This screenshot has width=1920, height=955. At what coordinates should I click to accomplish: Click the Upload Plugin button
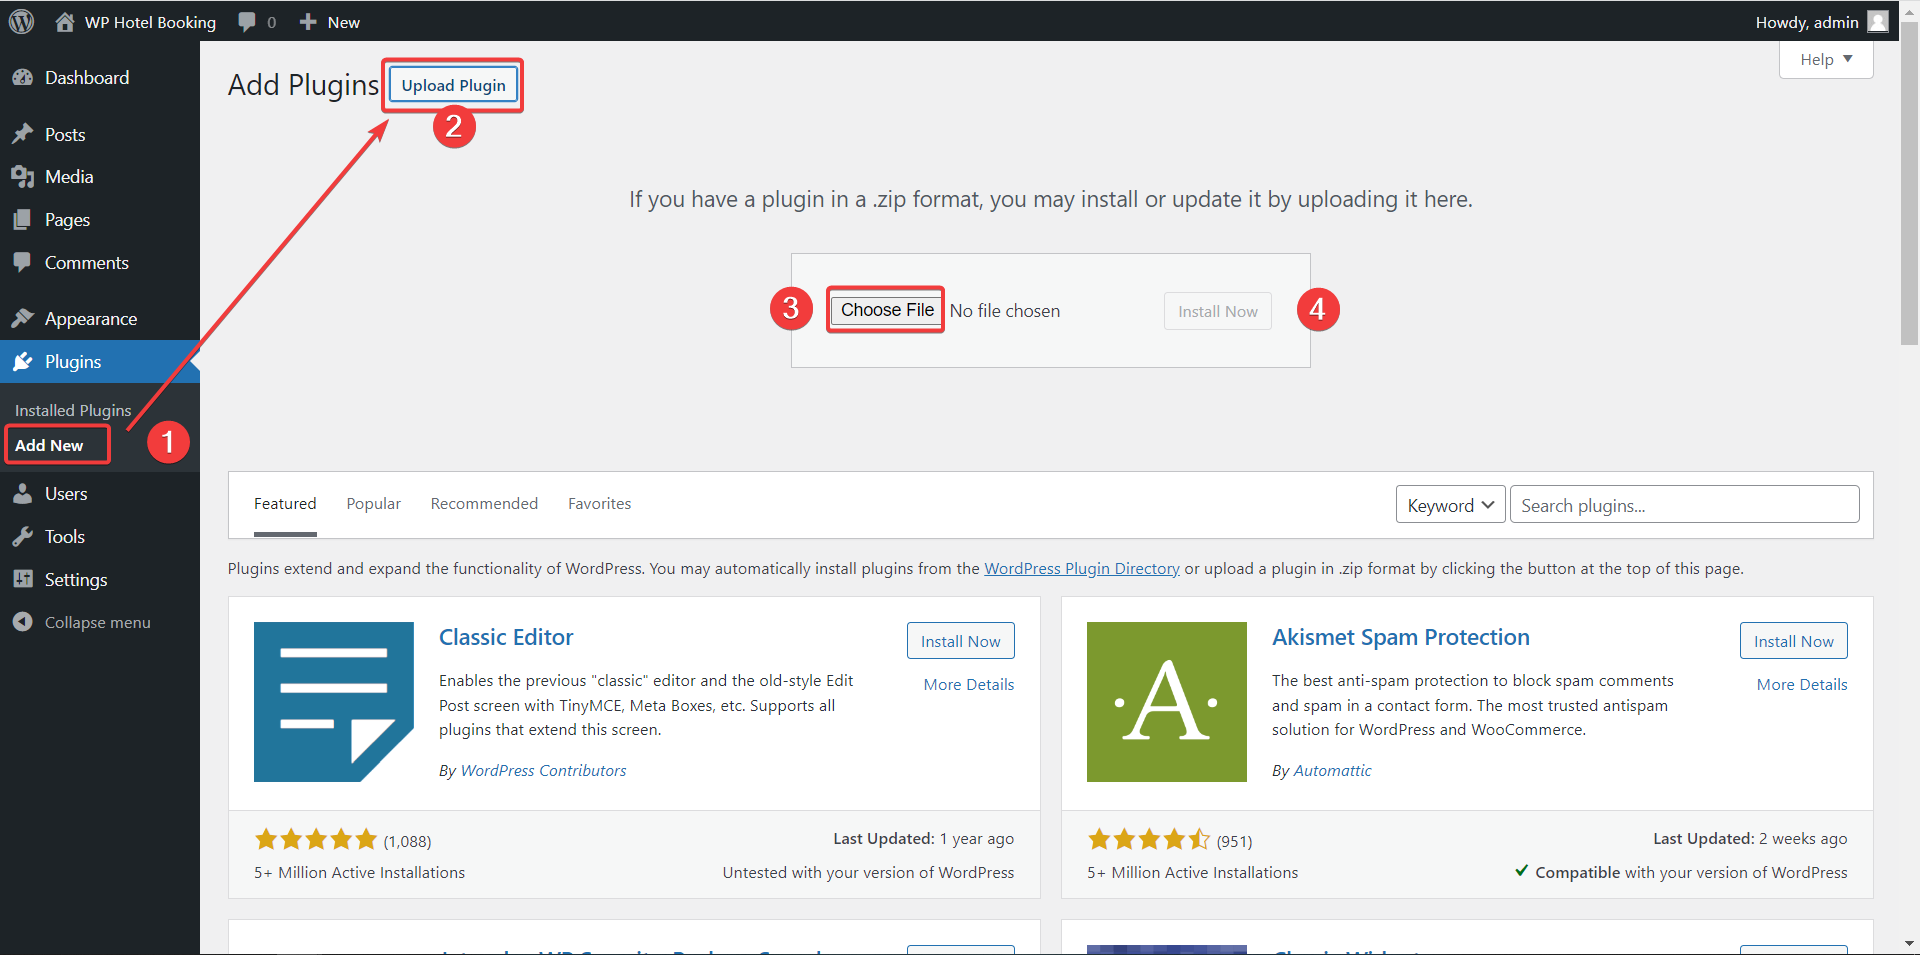tap(453, 85)
